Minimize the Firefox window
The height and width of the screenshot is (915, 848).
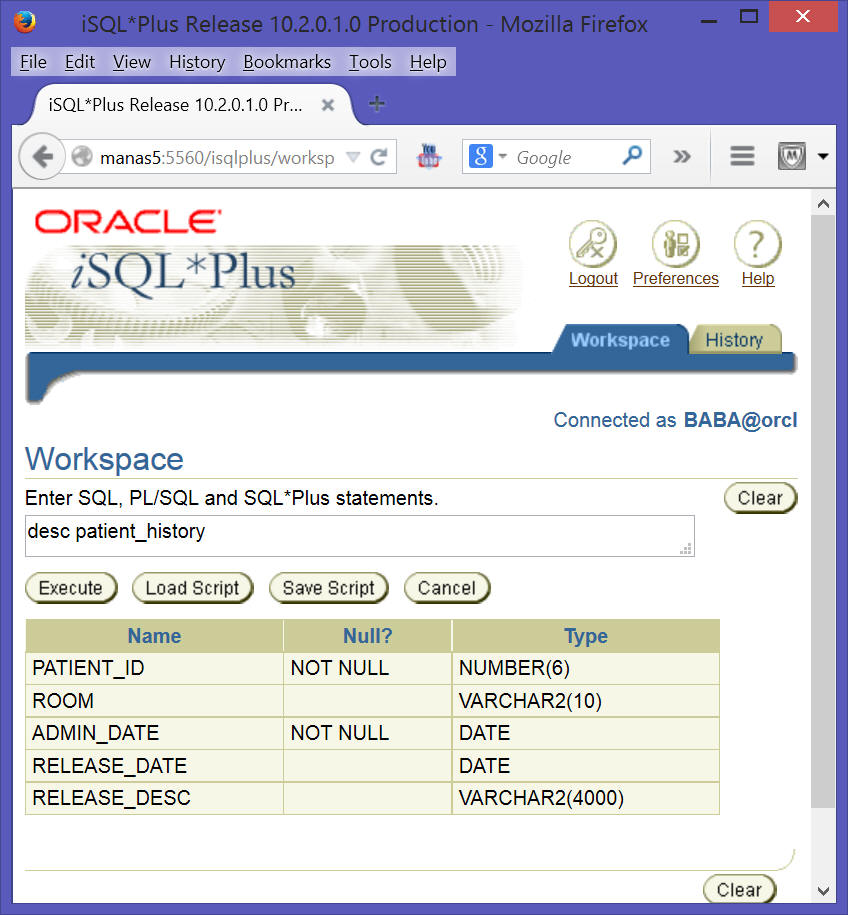709,21
